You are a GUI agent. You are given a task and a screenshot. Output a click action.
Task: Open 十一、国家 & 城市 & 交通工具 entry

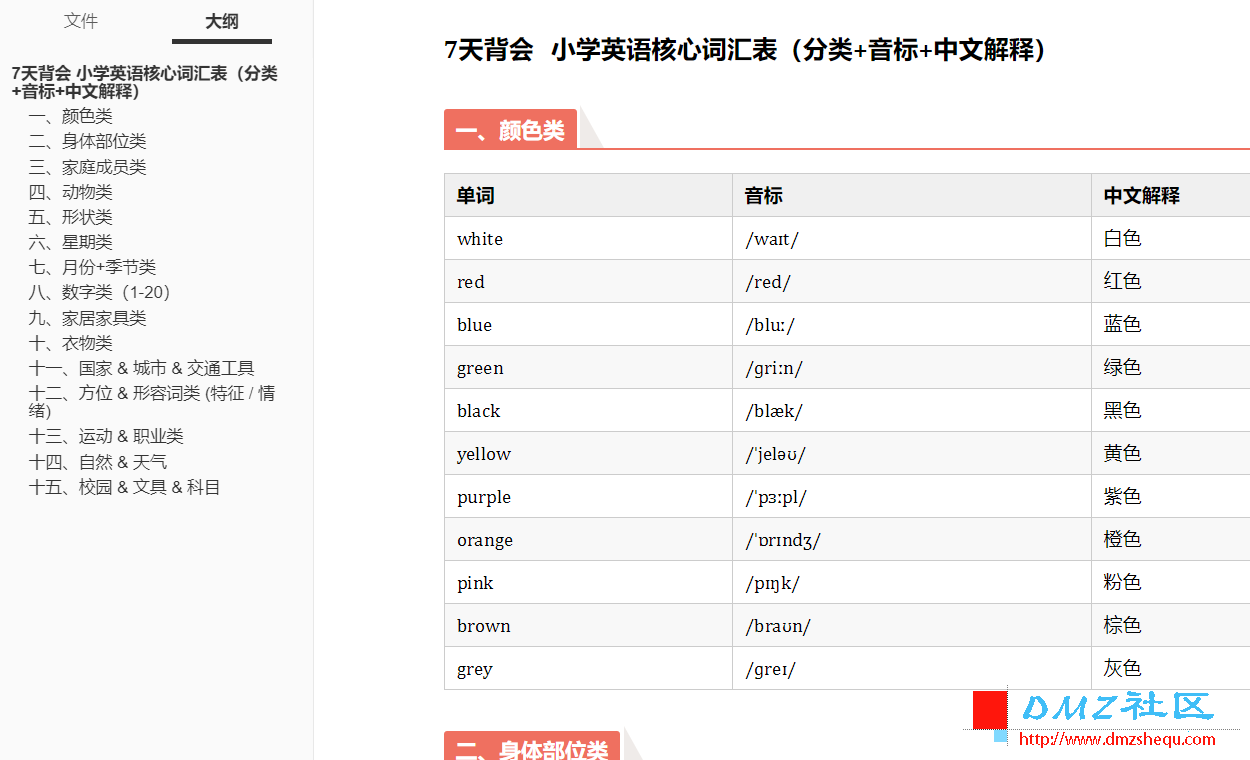[x=141, y=368]
